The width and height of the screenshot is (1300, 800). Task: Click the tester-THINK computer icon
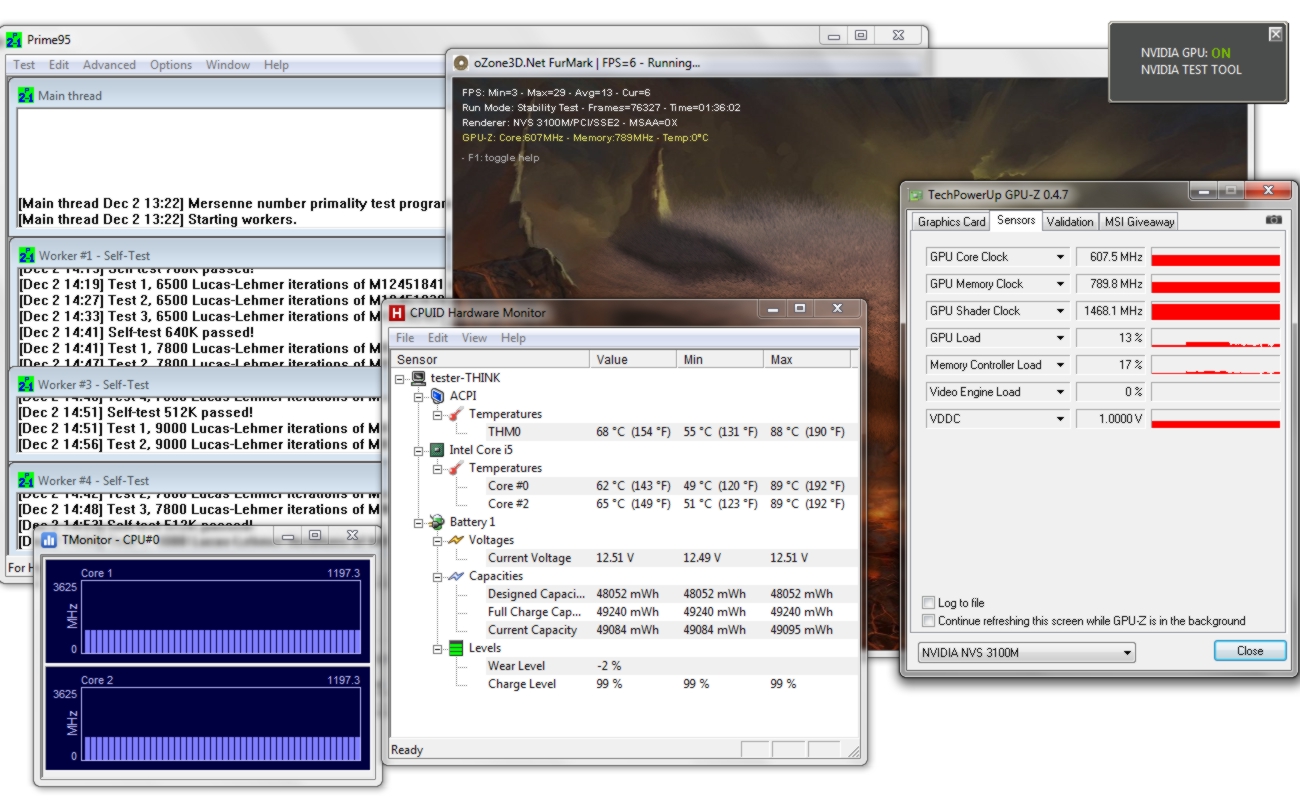[x=419, y=378]
